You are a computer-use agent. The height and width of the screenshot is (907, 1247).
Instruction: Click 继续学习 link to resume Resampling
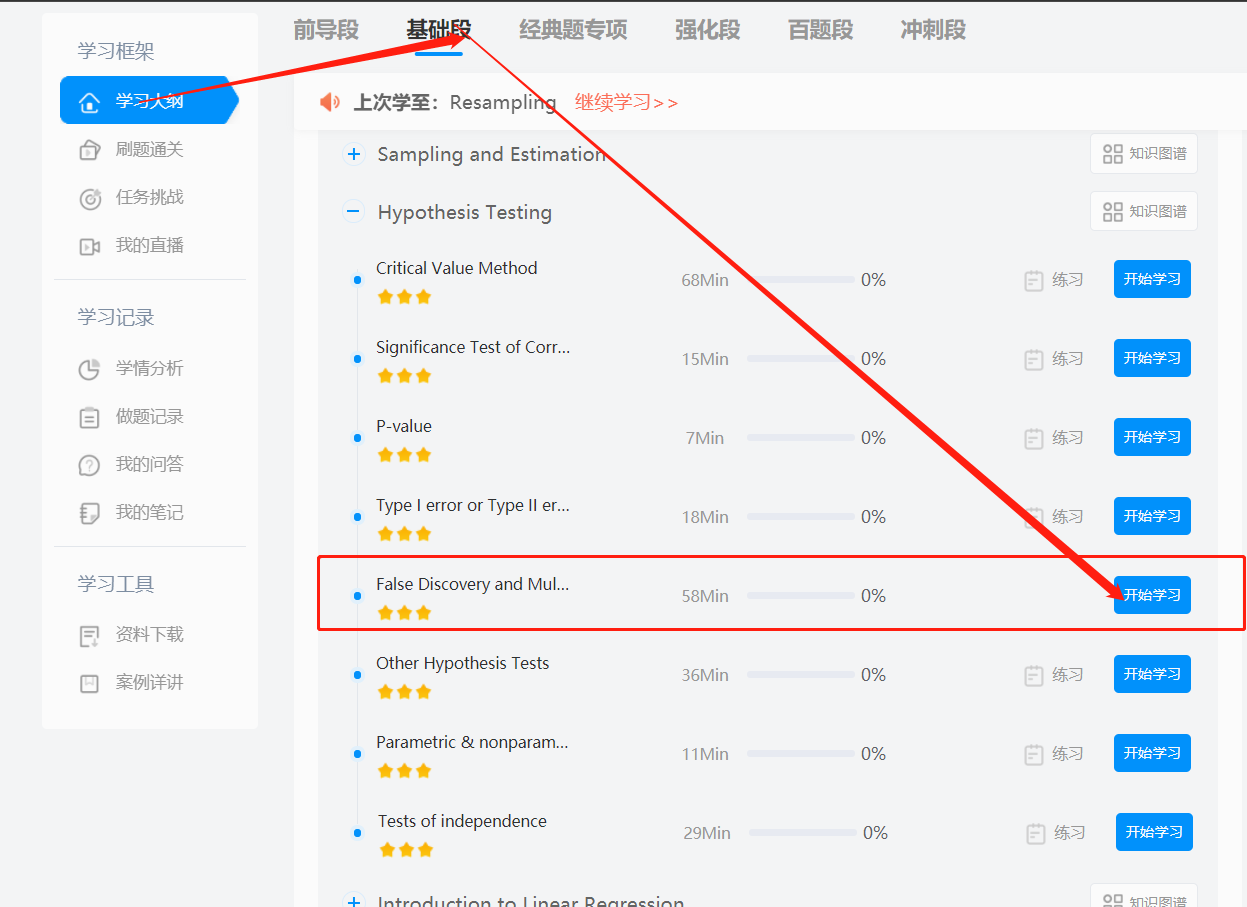pyautogui.click(x=626, y=103)
